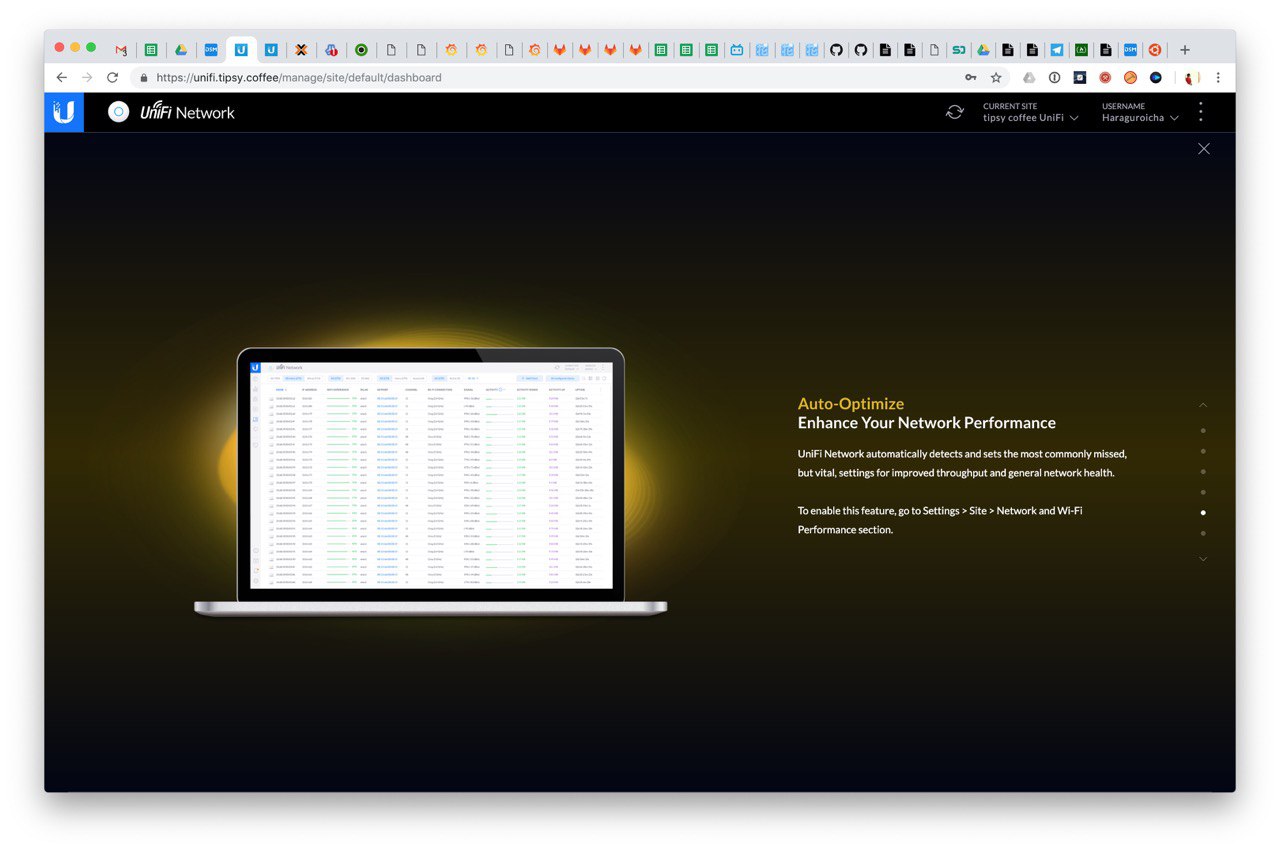1280x851 pixels.
Task: Refresh the UniFi controller data
Action: click(955, 112)
